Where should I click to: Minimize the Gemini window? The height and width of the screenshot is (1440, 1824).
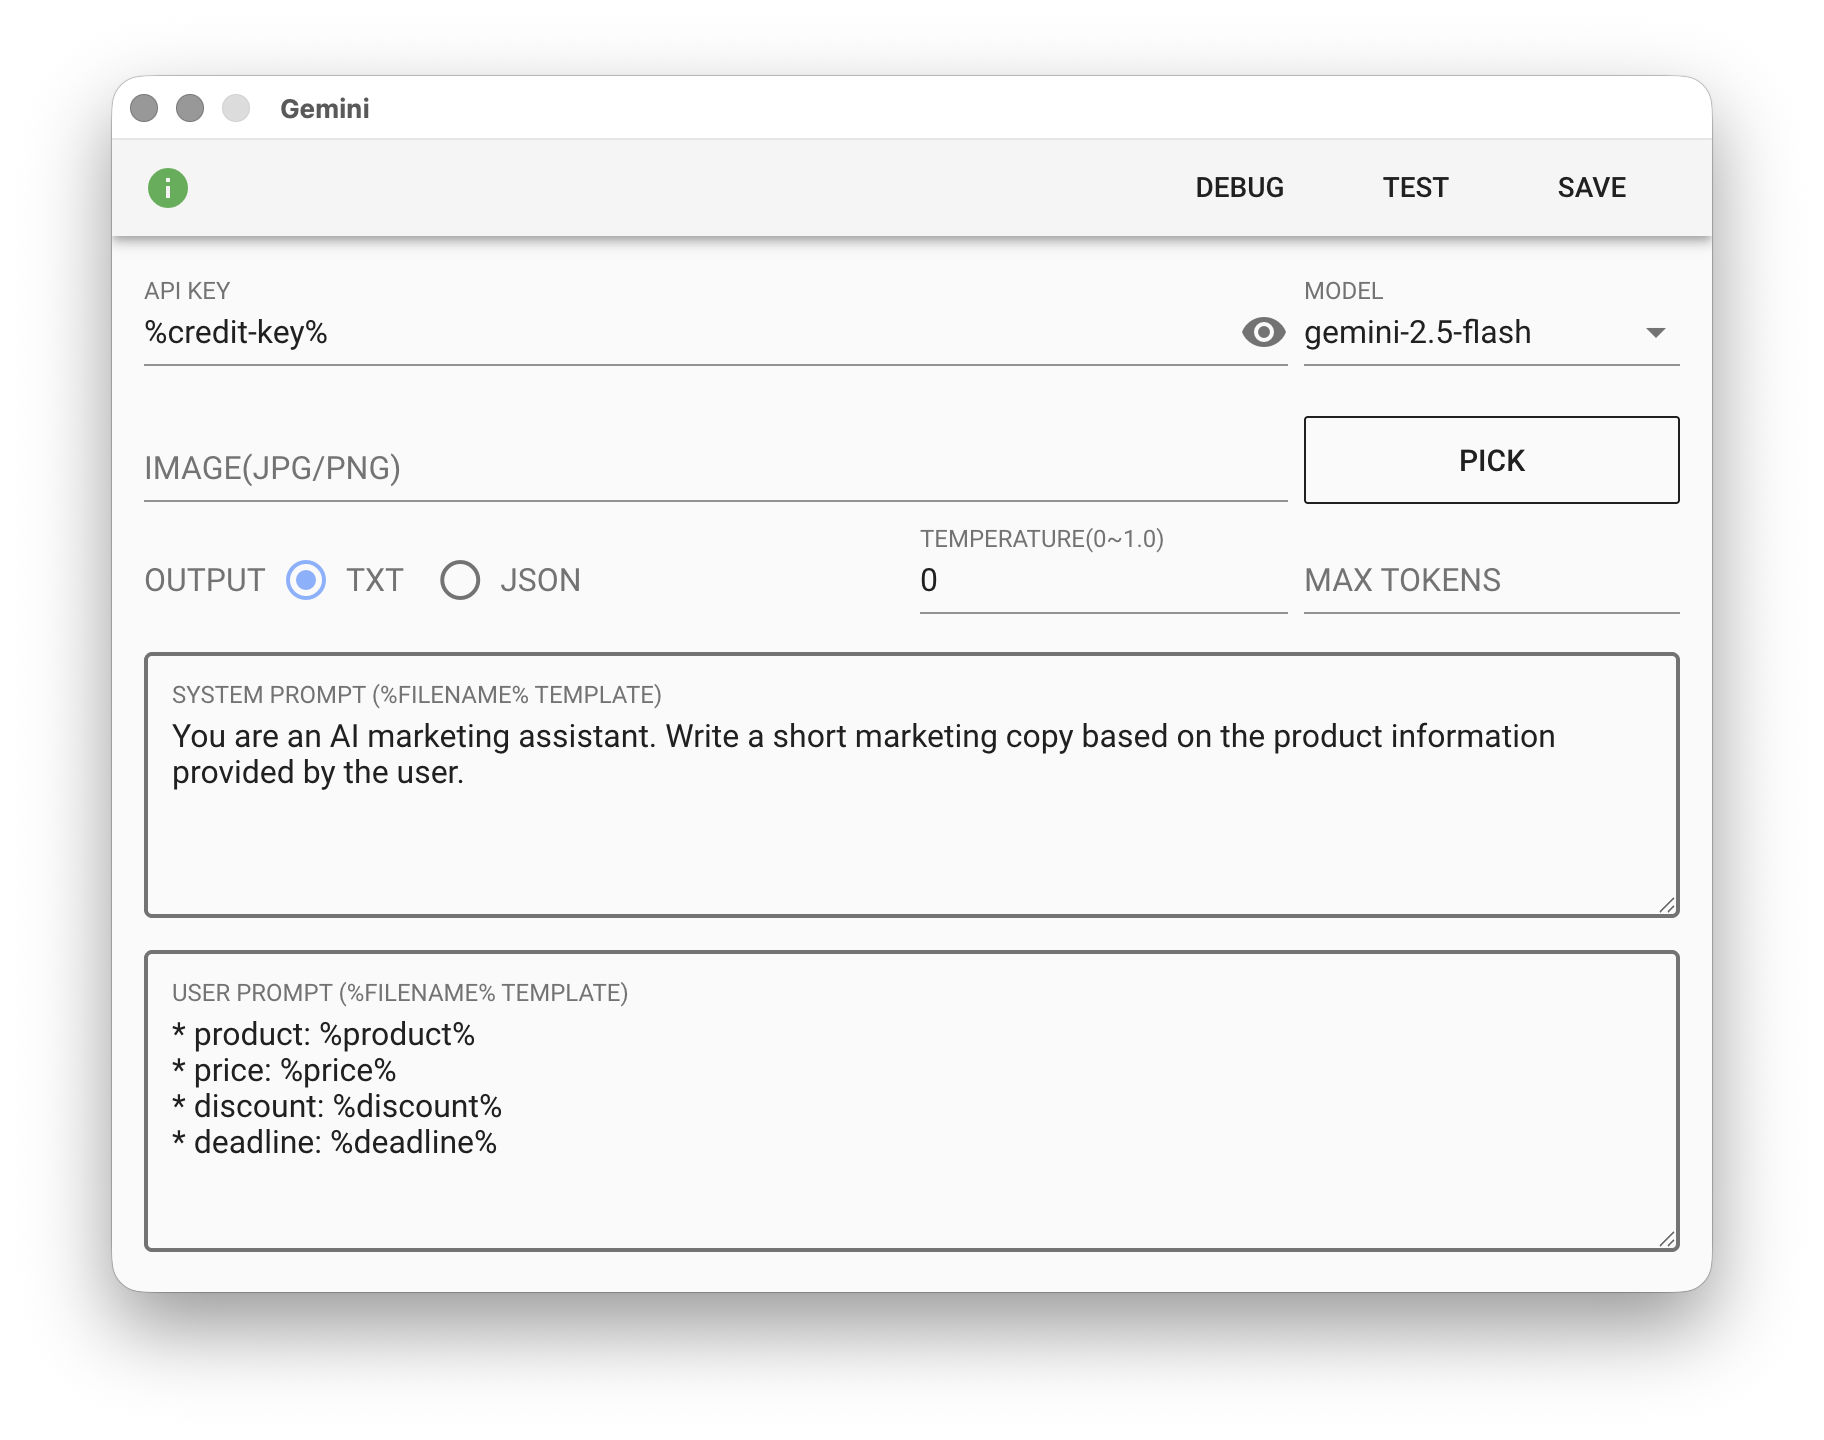[190, 108]
